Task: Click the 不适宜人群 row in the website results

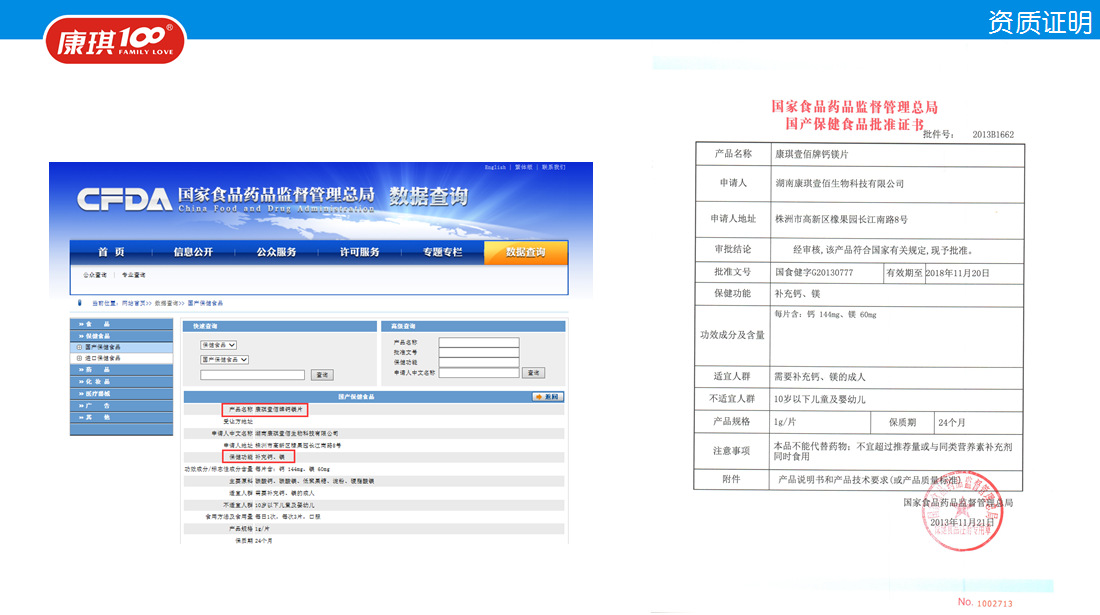Action: tap(374, 505)
